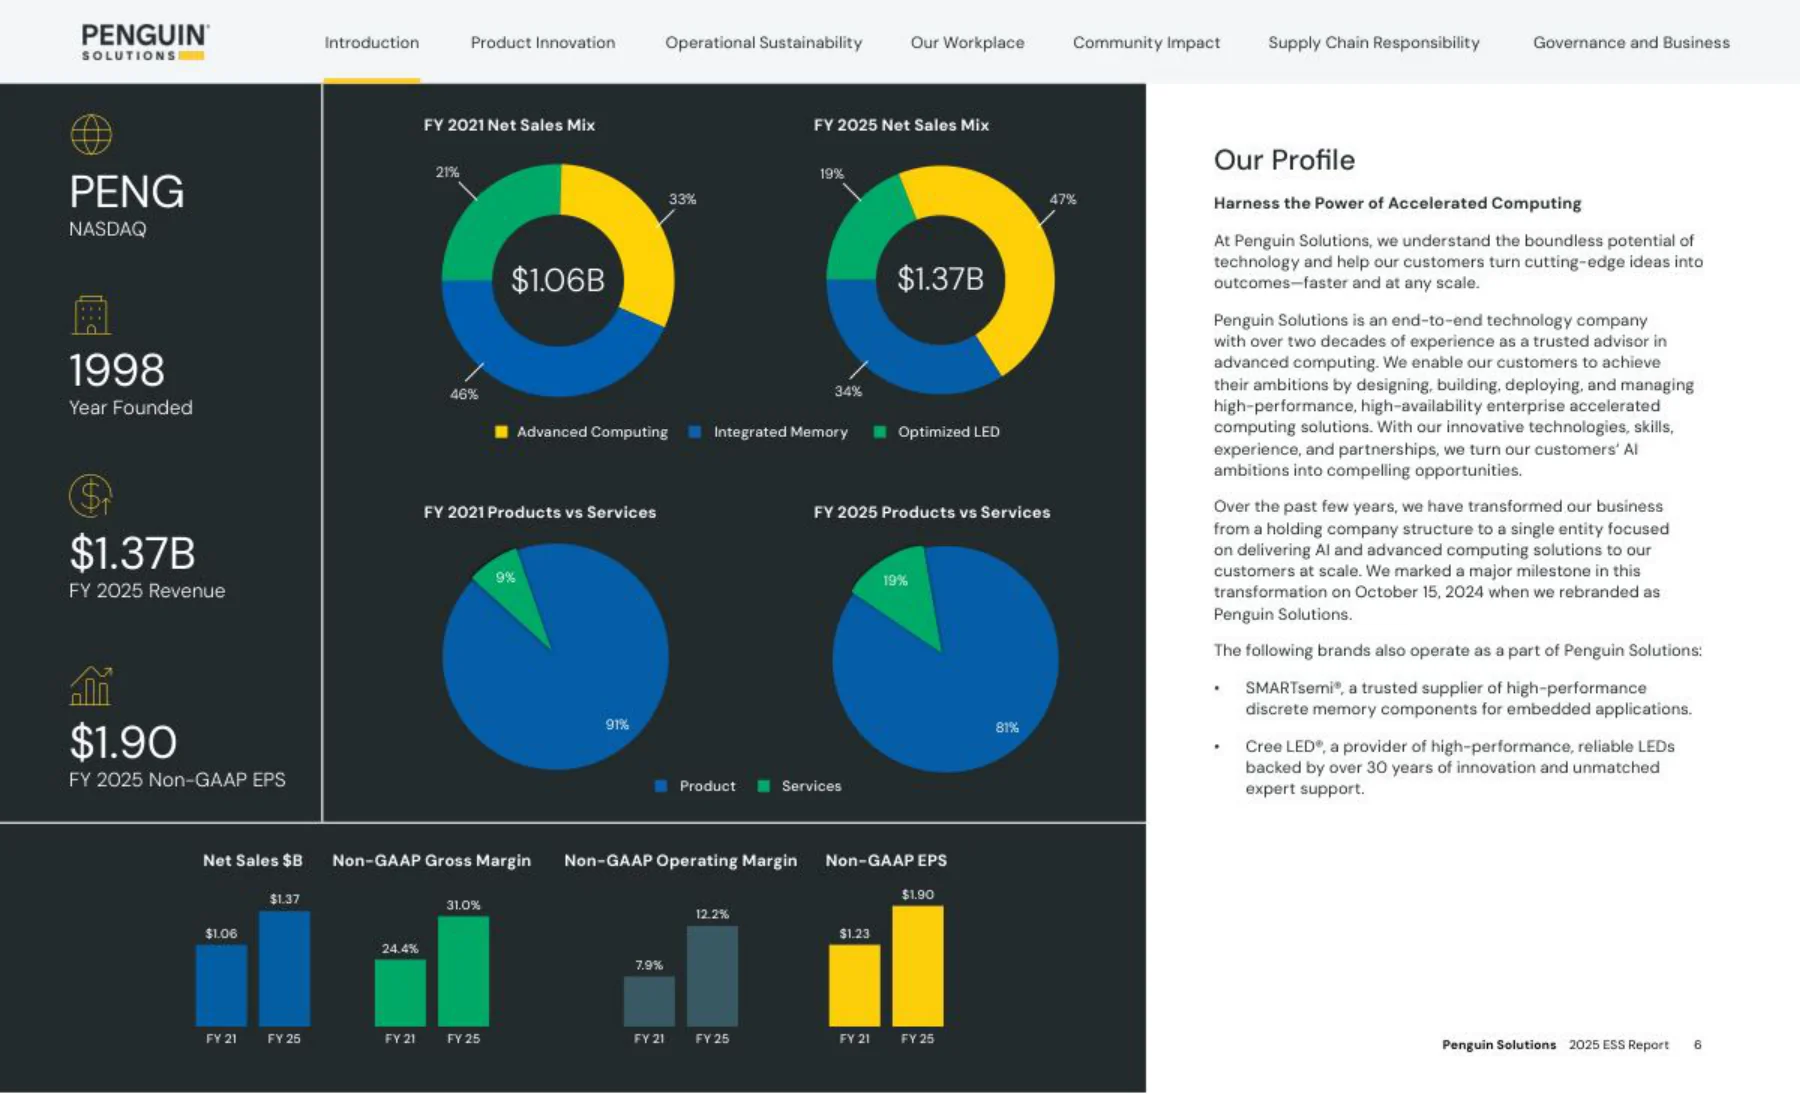Click the page number 6 in footer
The height and width of the screenshot is (1094, 1800).
tap(1698, 1045)
